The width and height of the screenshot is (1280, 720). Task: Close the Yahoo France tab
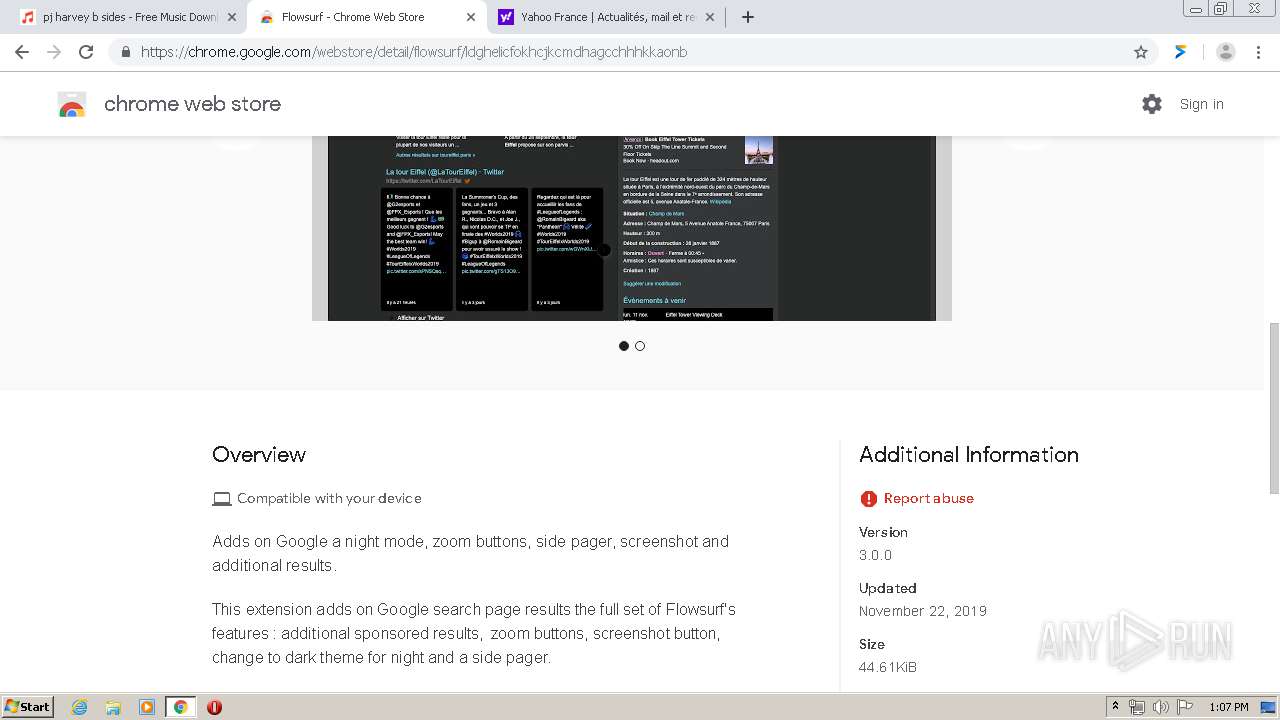pos(710,17)
